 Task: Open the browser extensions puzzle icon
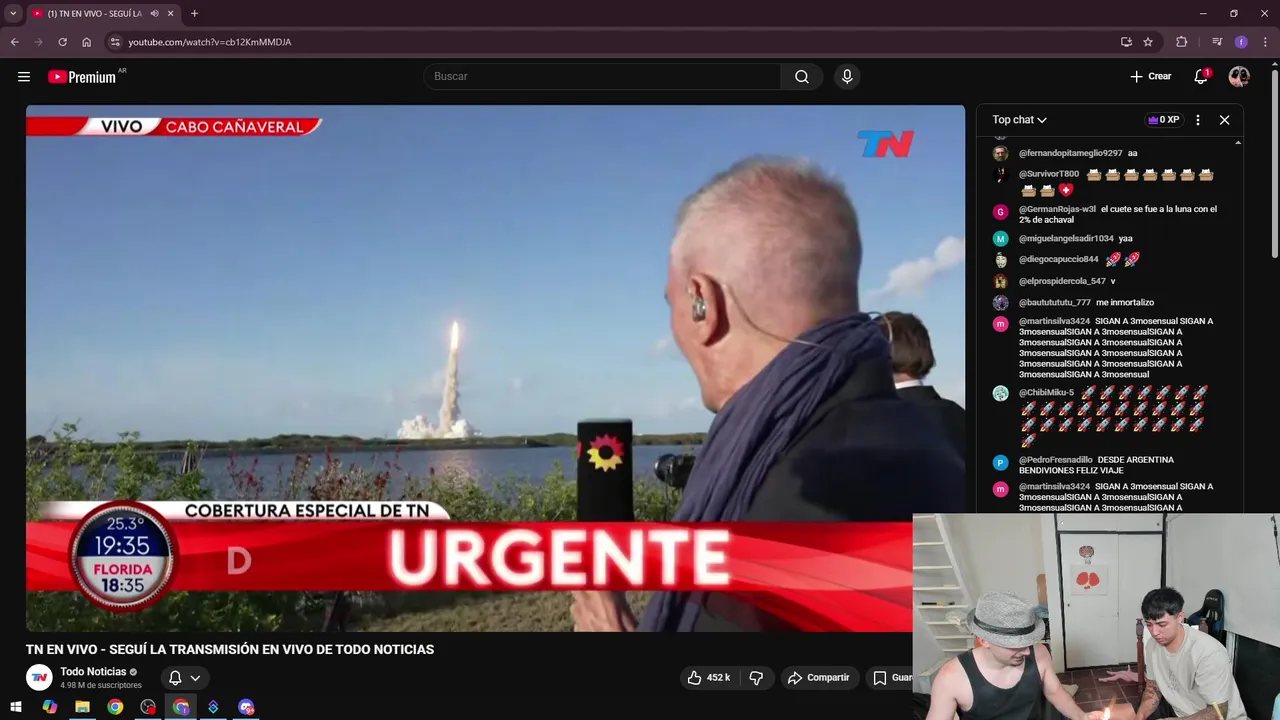pos(1182,42)
